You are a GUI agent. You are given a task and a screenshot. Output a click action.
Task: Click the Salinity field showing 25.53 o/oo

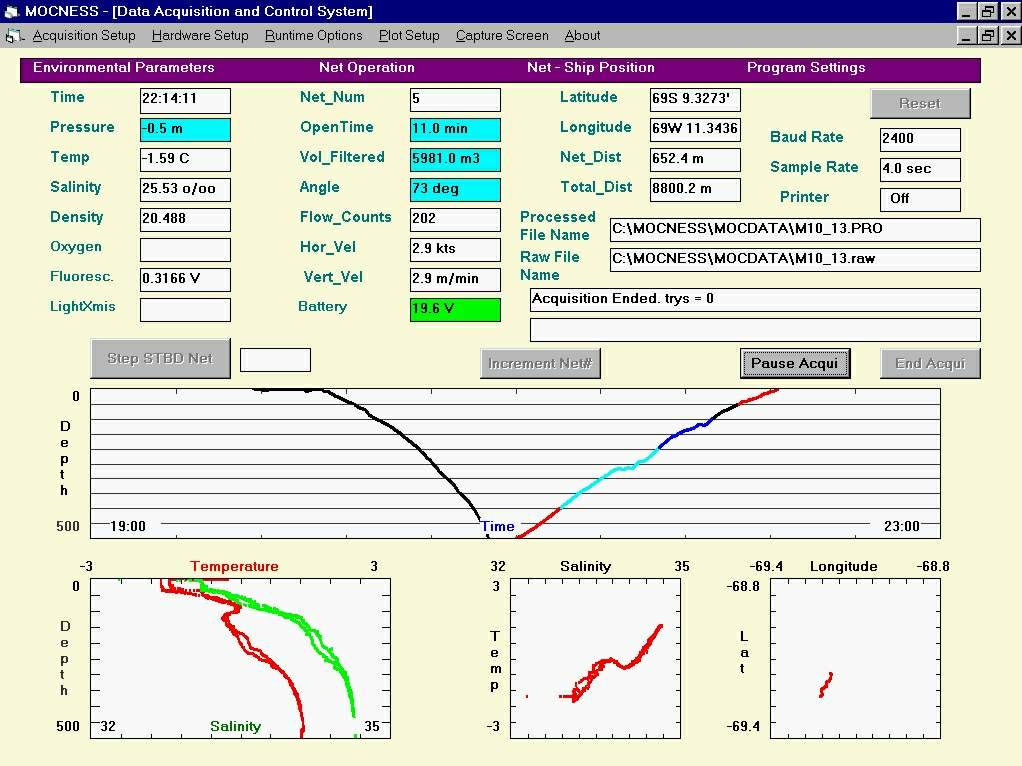click(x=185, y=190)
